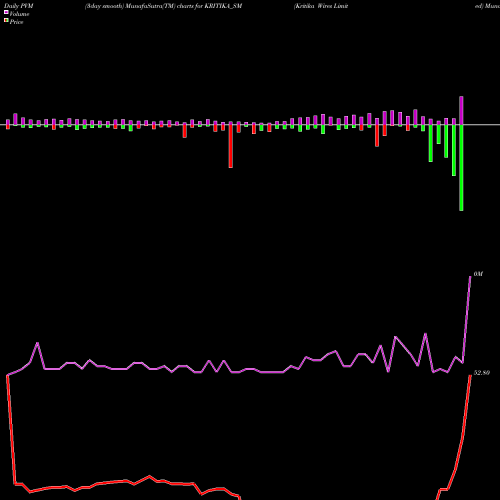500x500 pixels.
Task: Click the magenta volume line's final peak
Action: click(x=470, y=276)
